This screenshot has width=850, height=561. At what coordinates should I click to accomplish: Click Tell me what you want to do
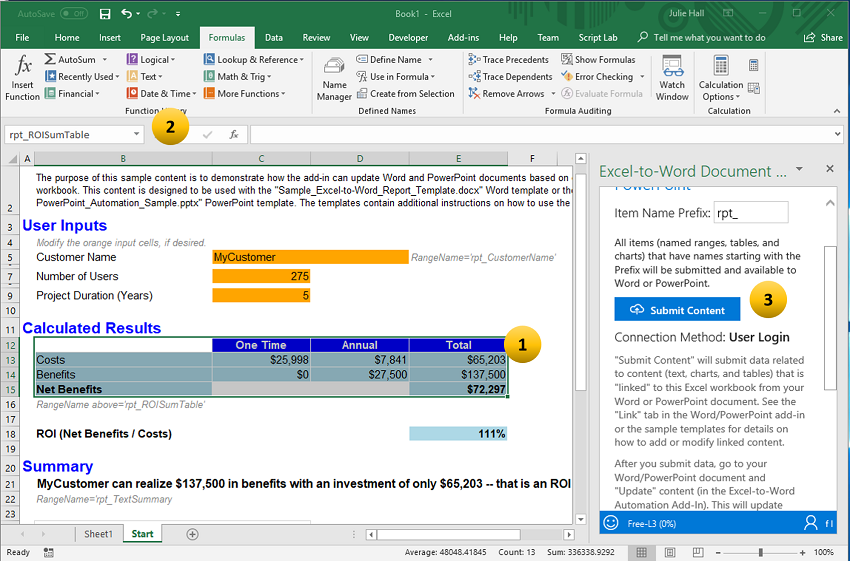tap(702, 37)
